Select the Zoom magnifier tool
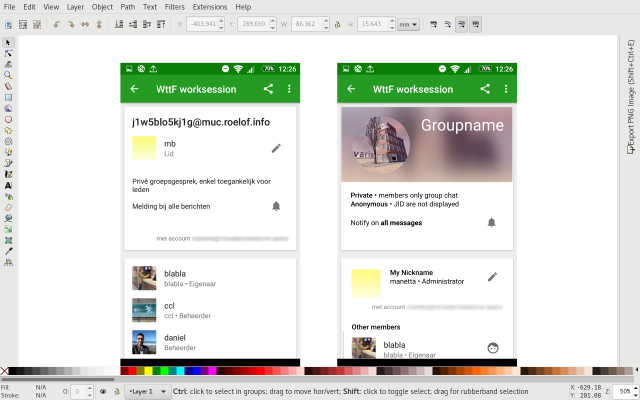640x400 pixels. [x=8, y=75]
